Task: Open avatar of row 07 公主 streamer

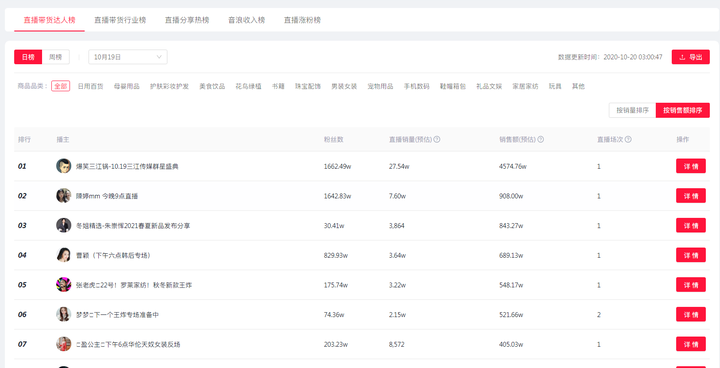Action: pyautogui.click(x=63, y=344)
